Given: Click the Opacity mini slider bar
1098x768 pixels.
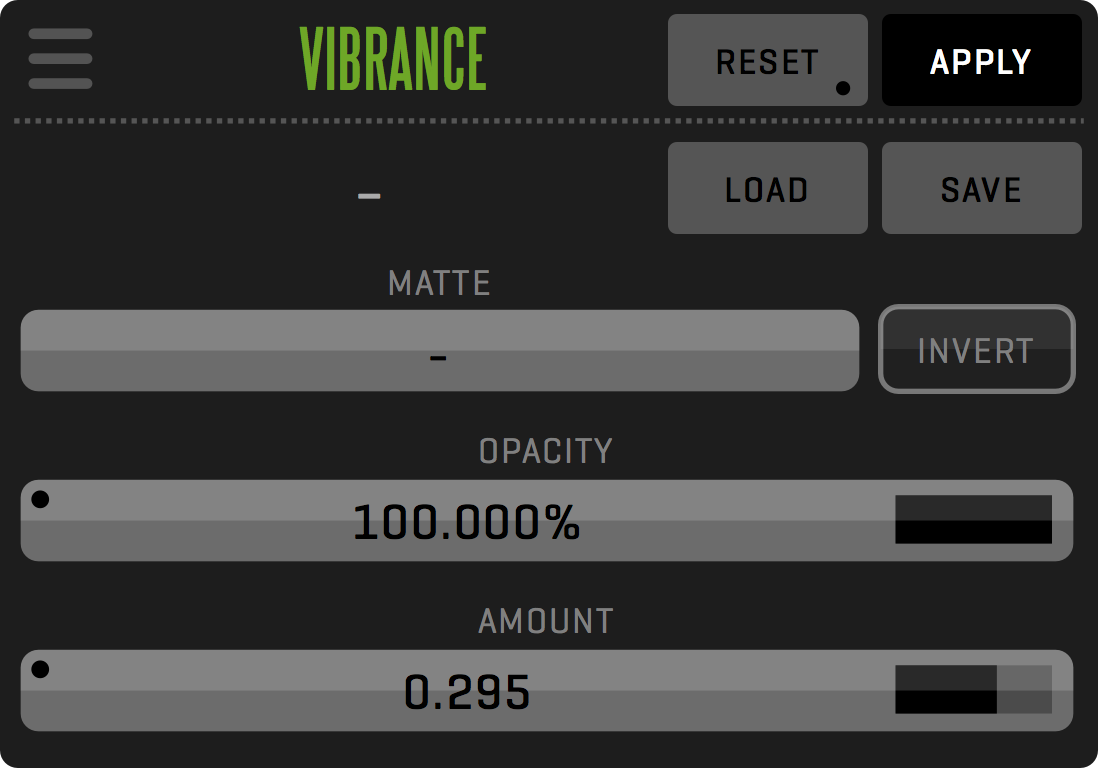Looking at the screenshot, I should pos(973,520).
